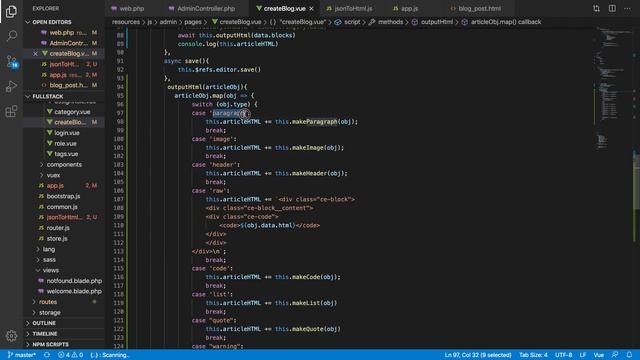This screenshot has width=640, height=360.
Task: Expand the Timeline panel
Action: [x=44, y=334]
